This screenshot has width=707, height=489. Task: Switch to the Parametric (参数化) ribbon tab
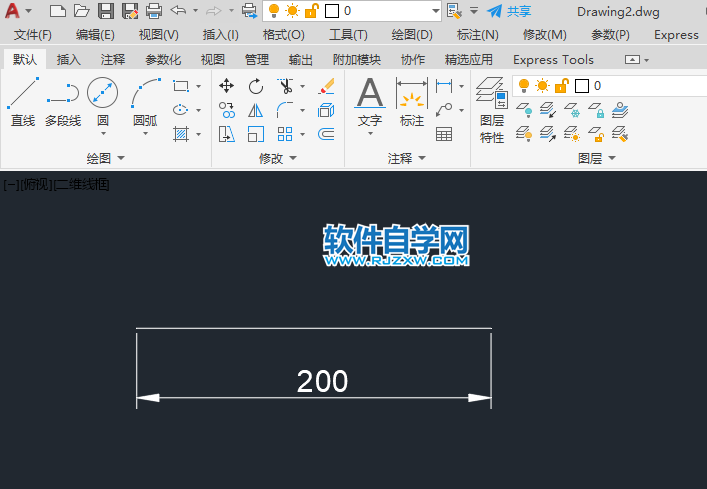163,59
